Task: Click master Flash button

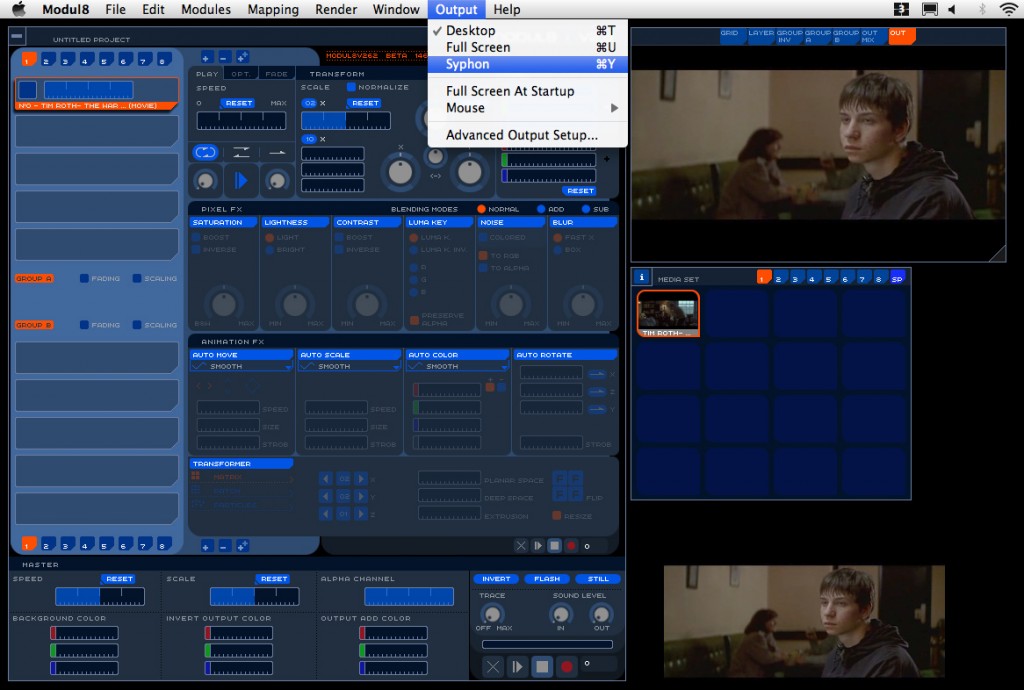Action: click(547, 578)
